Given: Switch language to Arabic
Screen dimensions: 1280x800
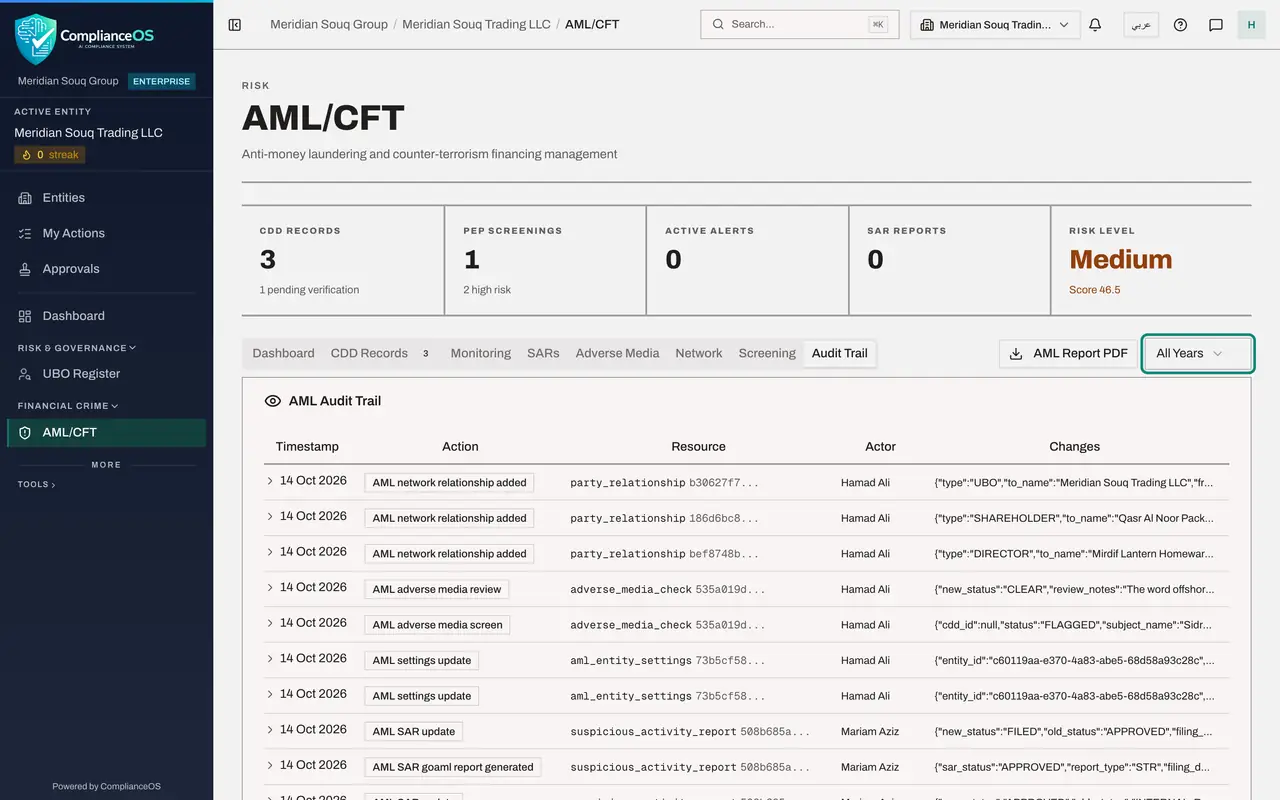Looking at the screenshot, I should (x=1141, y=24).
